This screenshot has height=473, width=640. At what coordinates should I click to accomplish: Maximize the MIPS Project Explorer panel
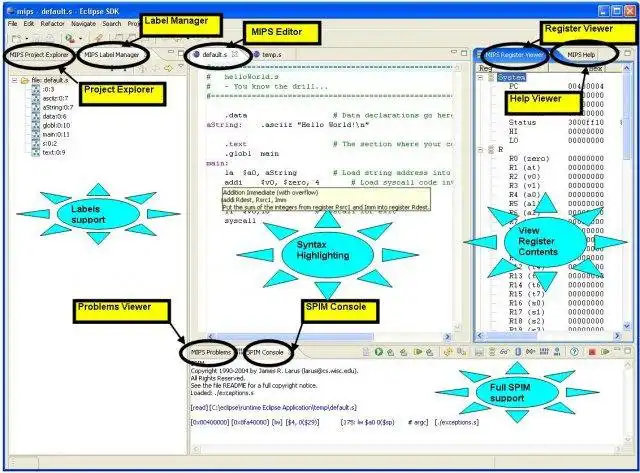pyautogui.click(x=180, y=53)
